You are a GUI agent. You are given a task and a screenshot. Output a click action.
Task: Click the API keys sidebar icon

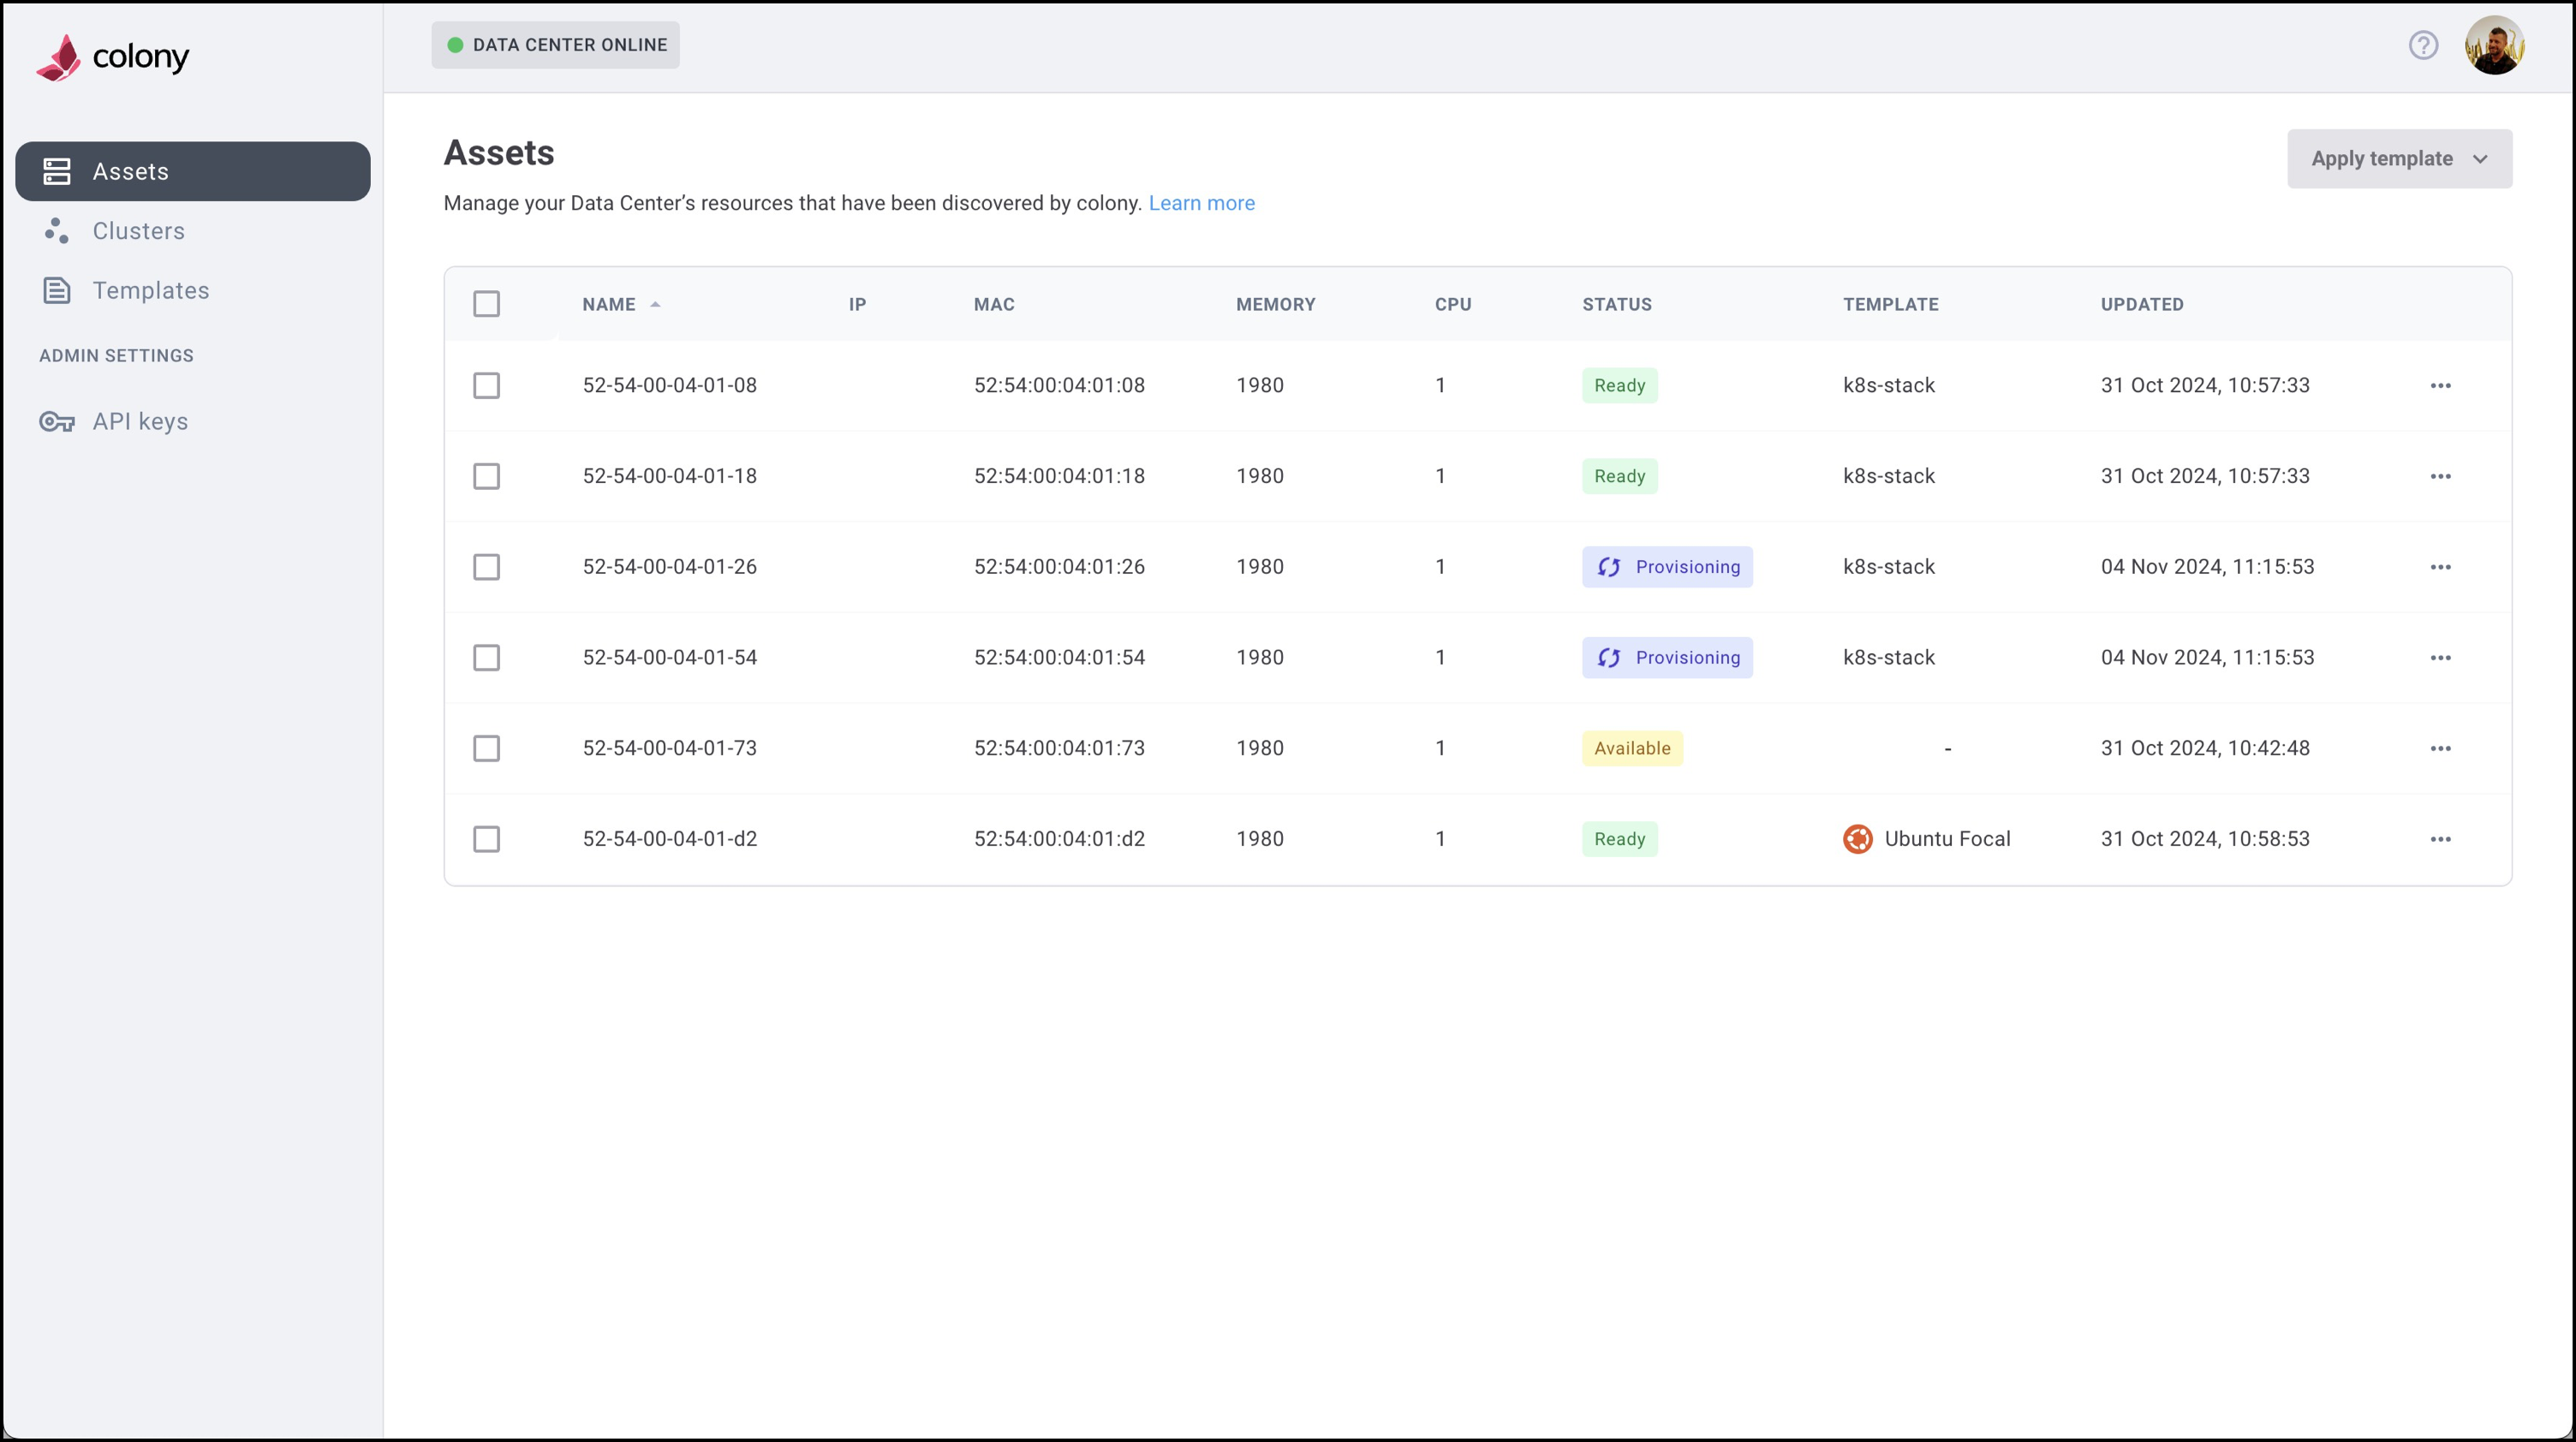point(57,421)
